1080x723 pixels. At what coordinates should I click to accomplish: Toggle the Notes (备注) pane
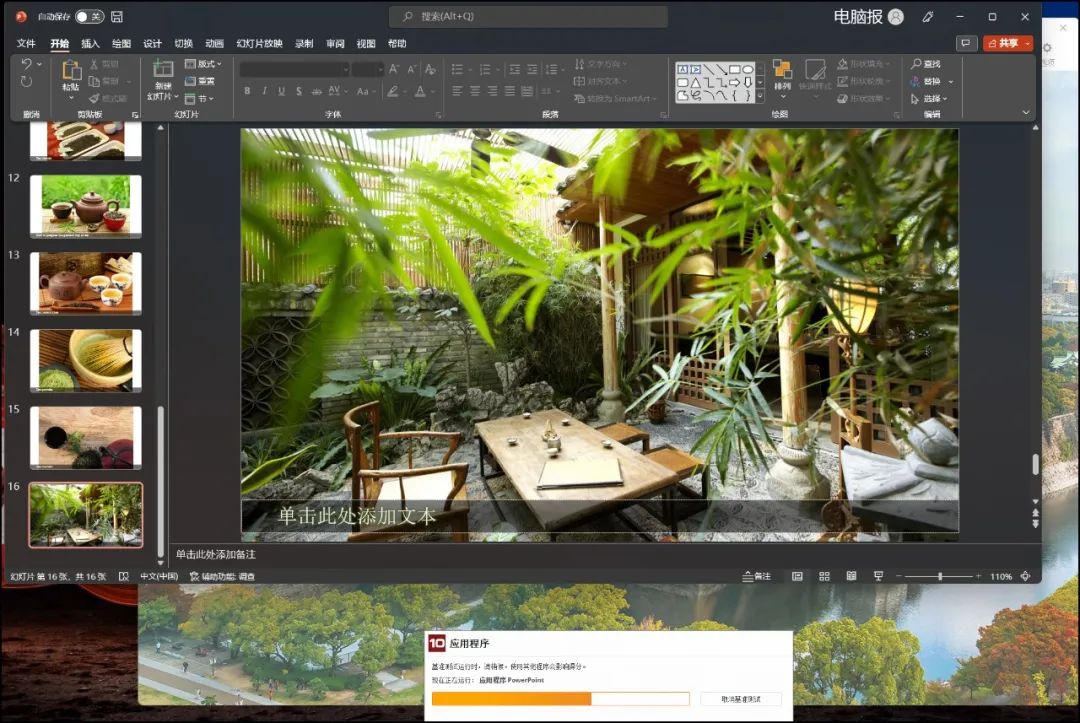click(x=756, y=577)
